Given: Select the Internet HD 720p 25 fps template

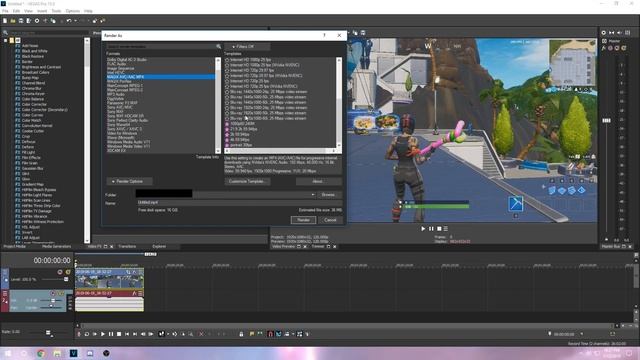Looking at the screenshot, I should [x=249, y=81].
